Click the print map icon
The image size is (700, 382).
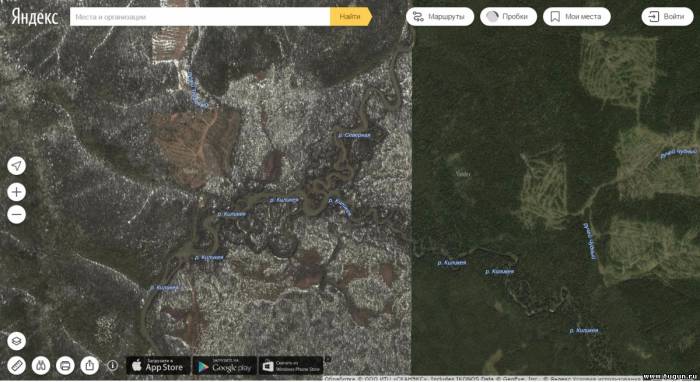pos(65,366)
